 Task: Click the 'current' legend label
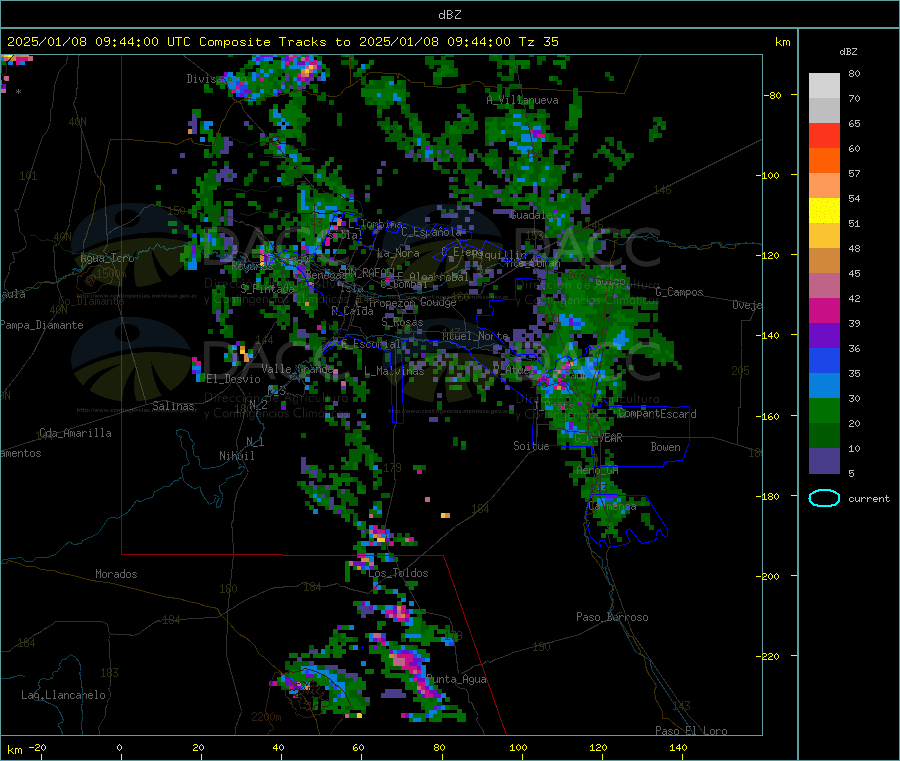pos(869,499)
